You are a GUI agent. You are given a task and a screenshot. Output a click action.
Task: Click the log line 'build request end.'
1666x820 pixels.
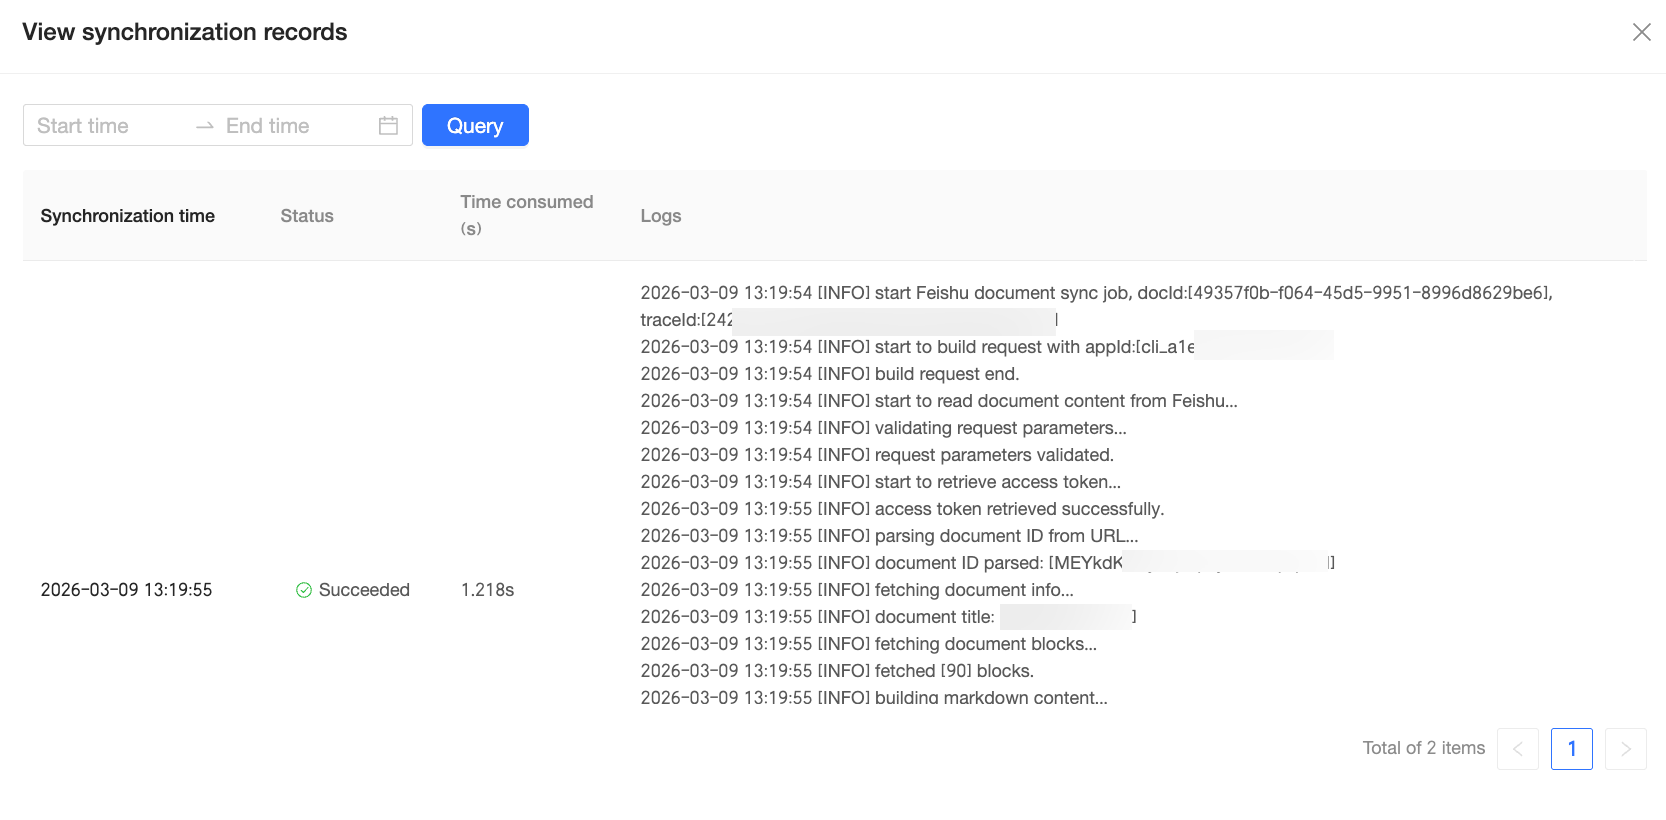[829, 374]
